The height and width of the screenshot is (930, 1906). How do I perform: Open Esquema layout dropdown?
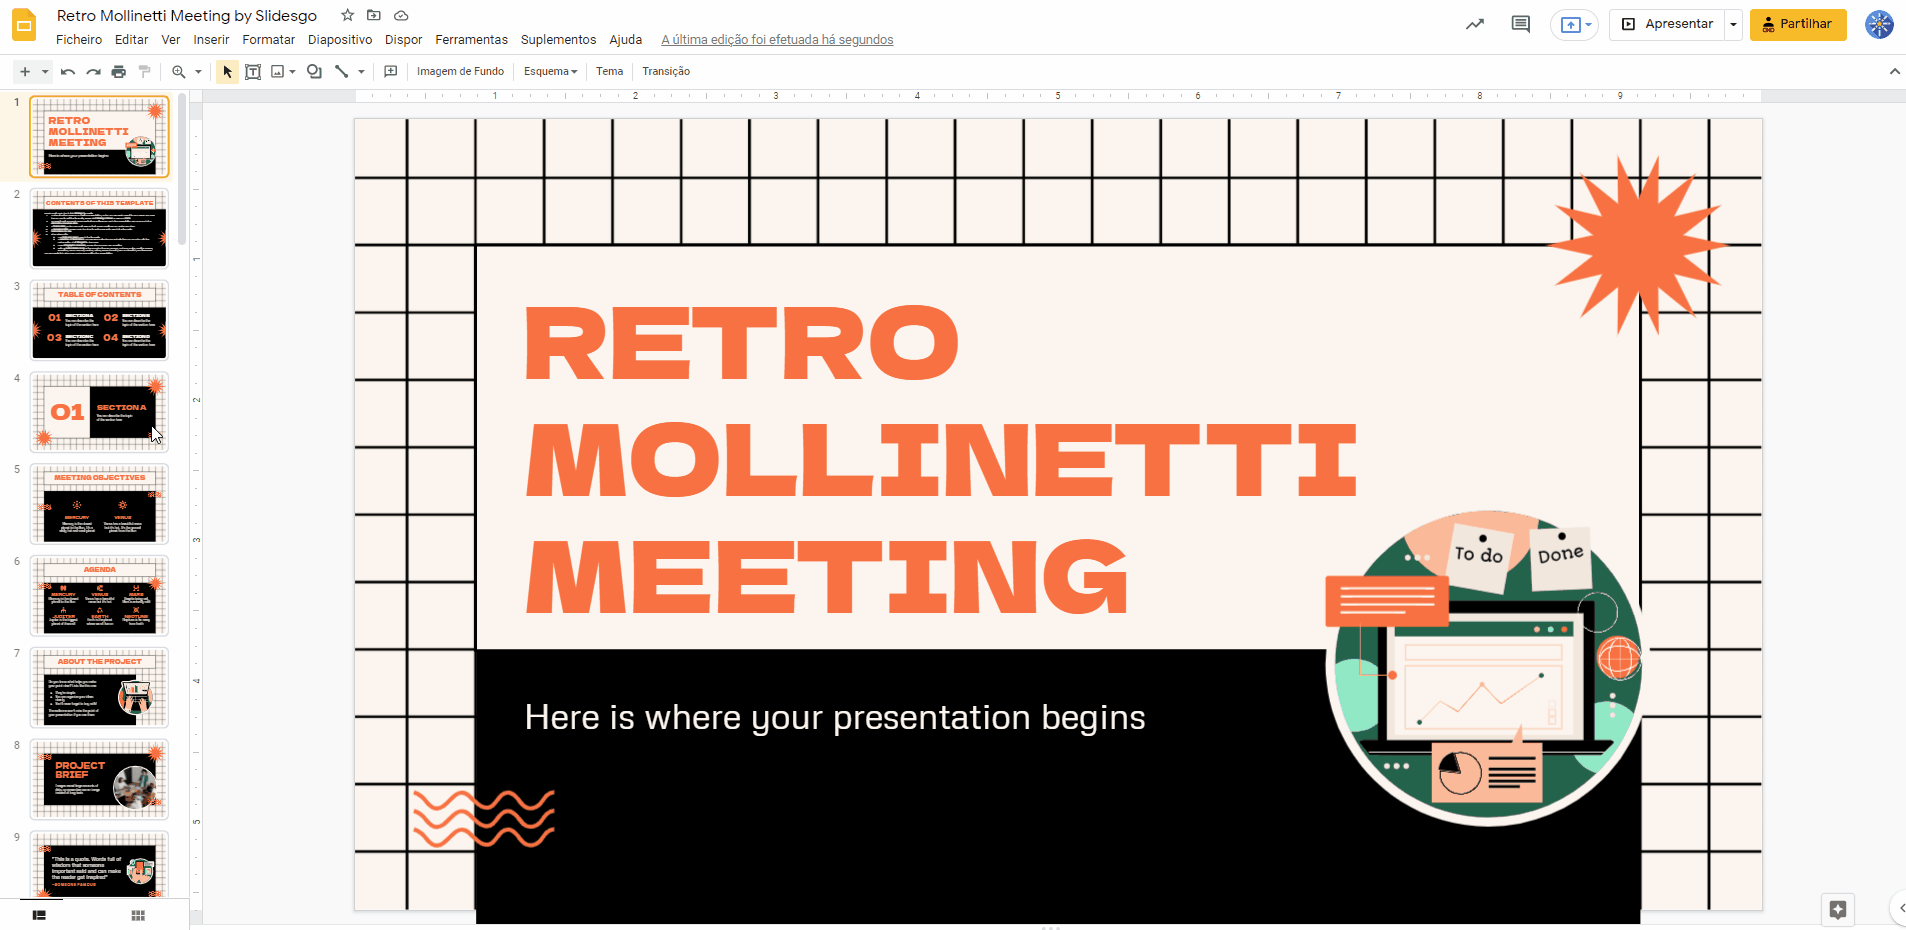[550, 71]
